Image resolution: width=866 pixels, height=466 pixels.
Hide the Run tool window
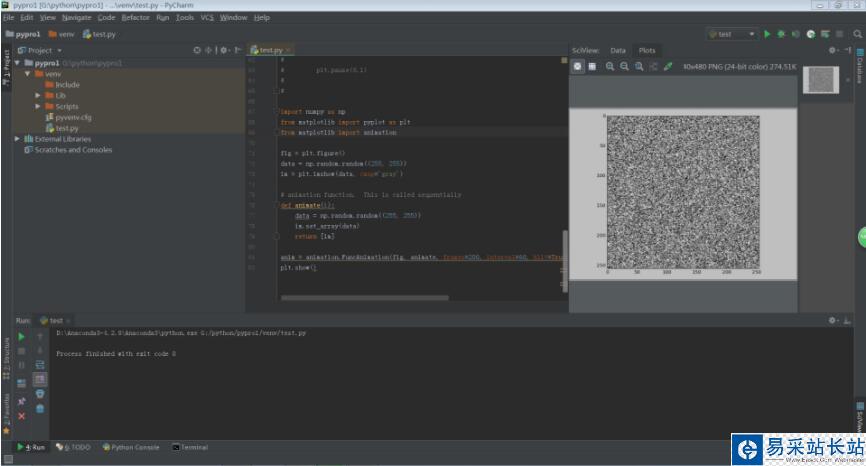pyautogui.click(x=847, y=320)
